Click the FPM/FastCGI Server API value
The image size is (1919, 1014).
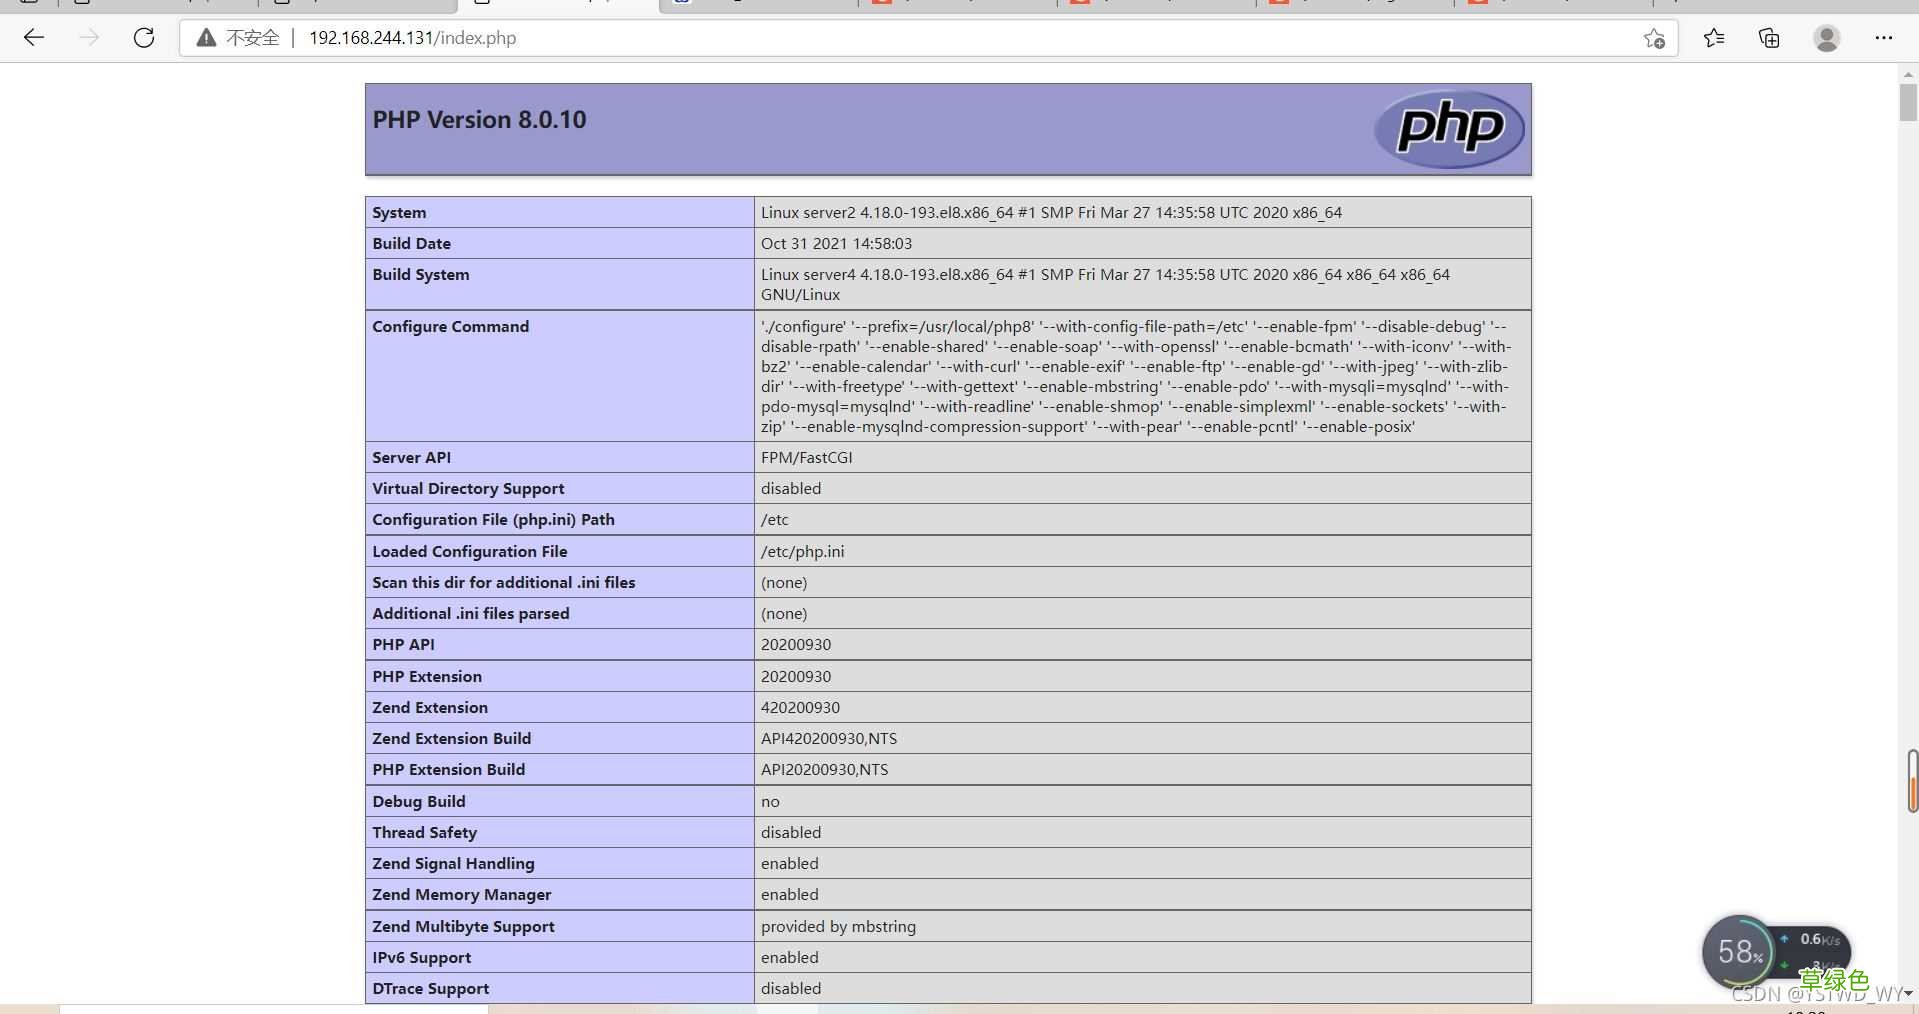(x=807, y=457)
